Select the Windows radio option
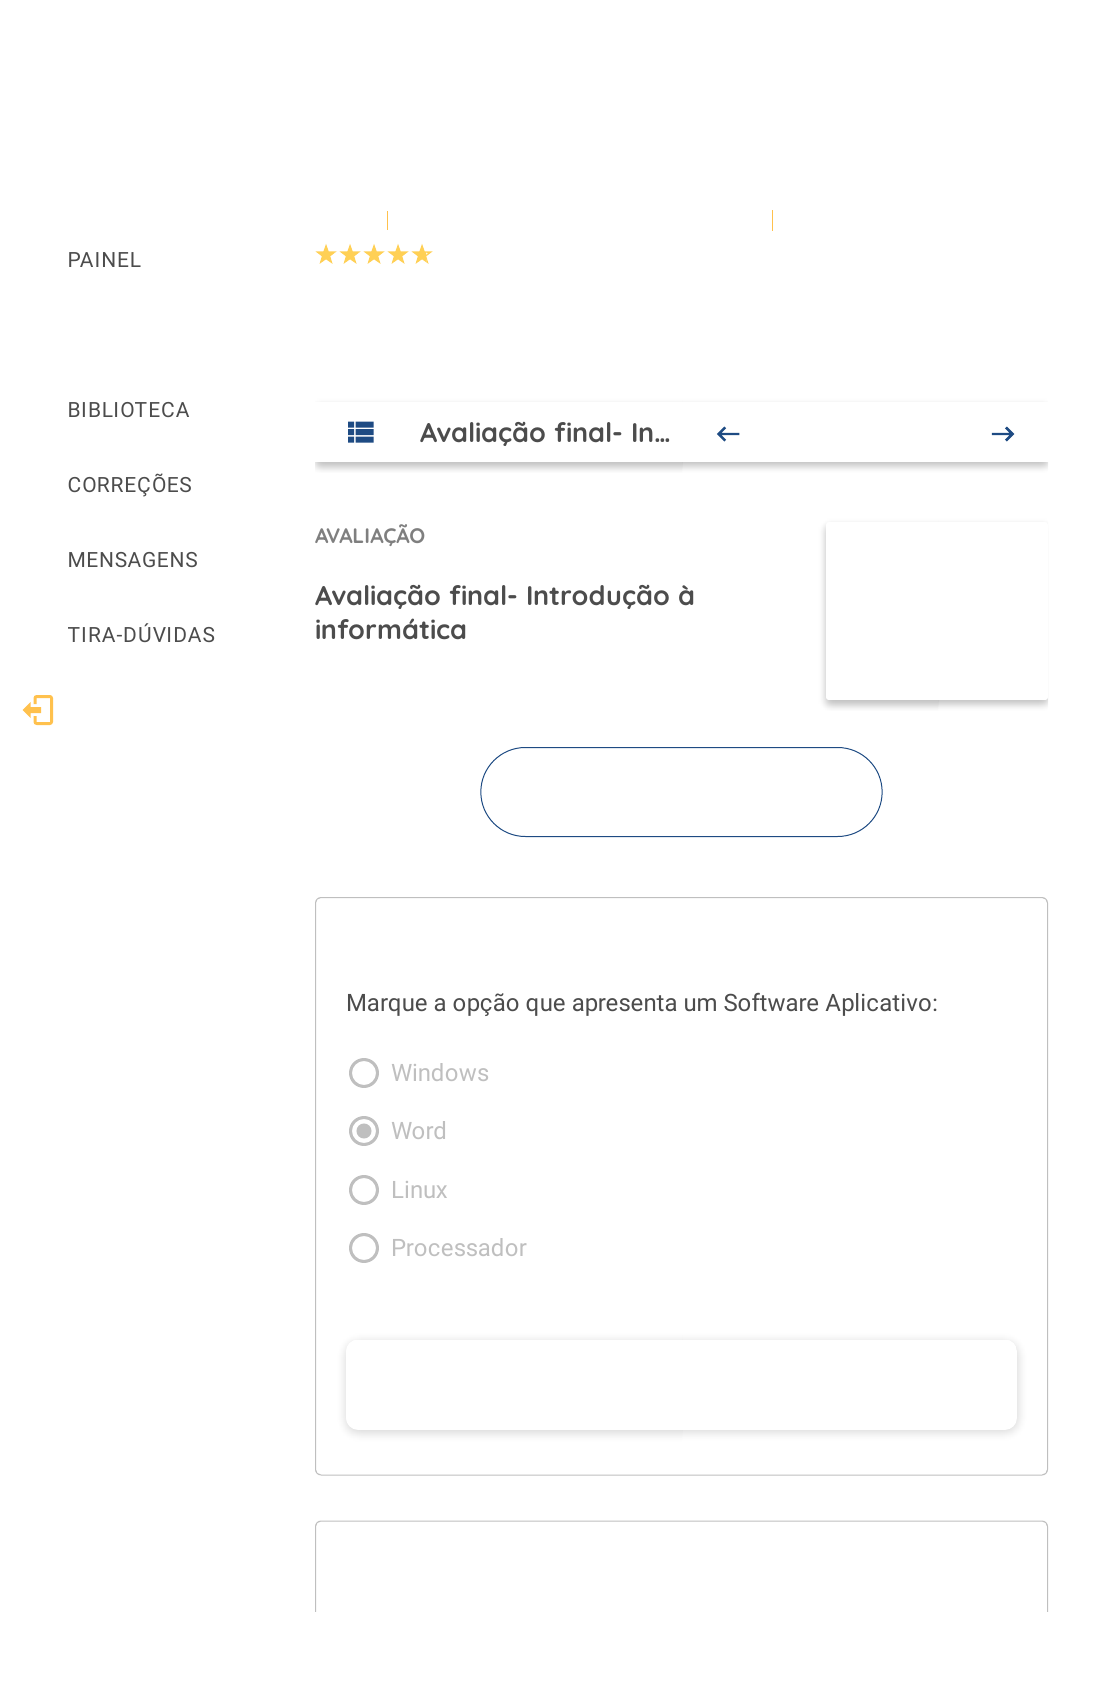 coord(364,1073)
